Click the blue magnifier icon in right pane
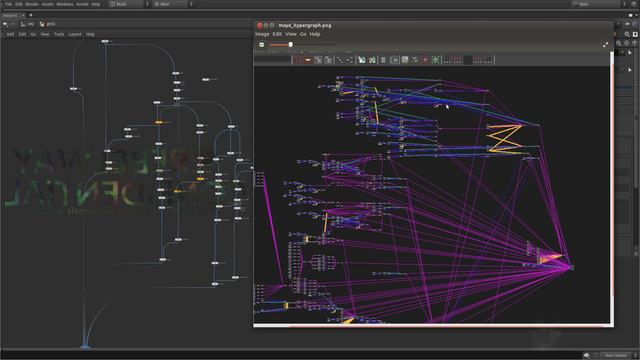This screenshot has width=640, height=360. [619, 43]
